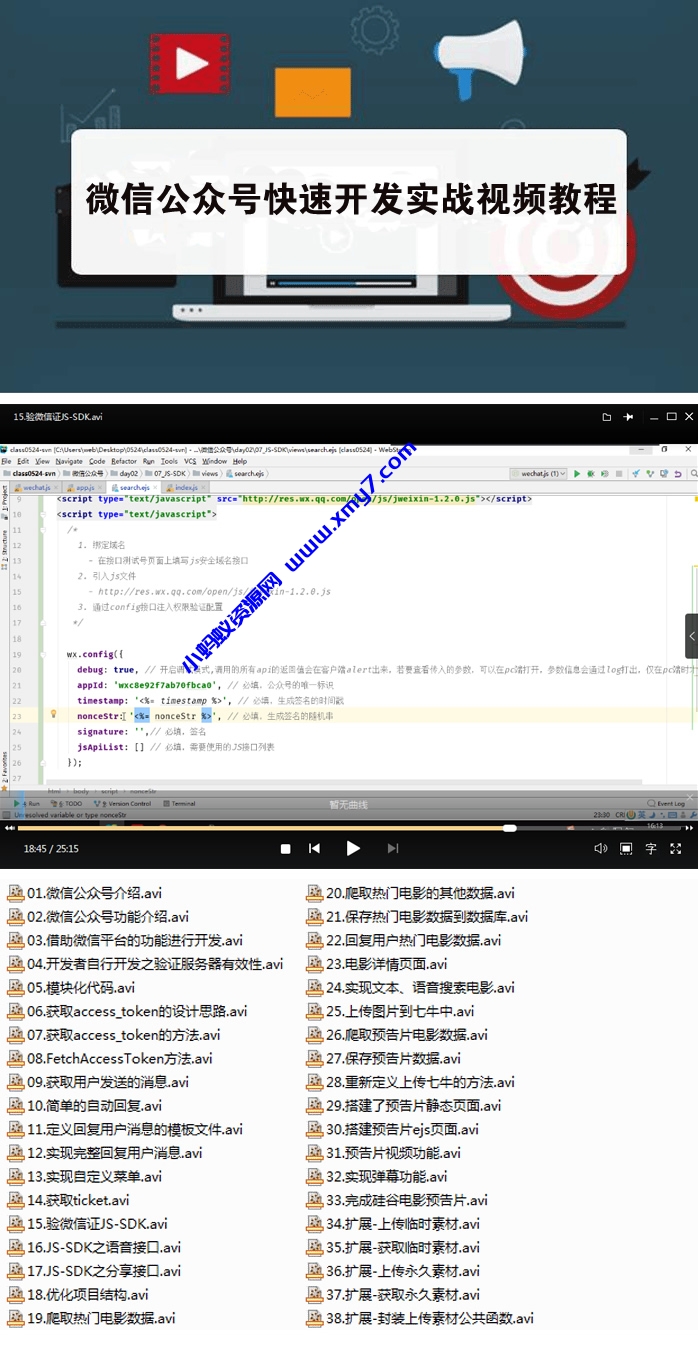Click the green Run button in WebStorm toolbar

pos(577,473)
